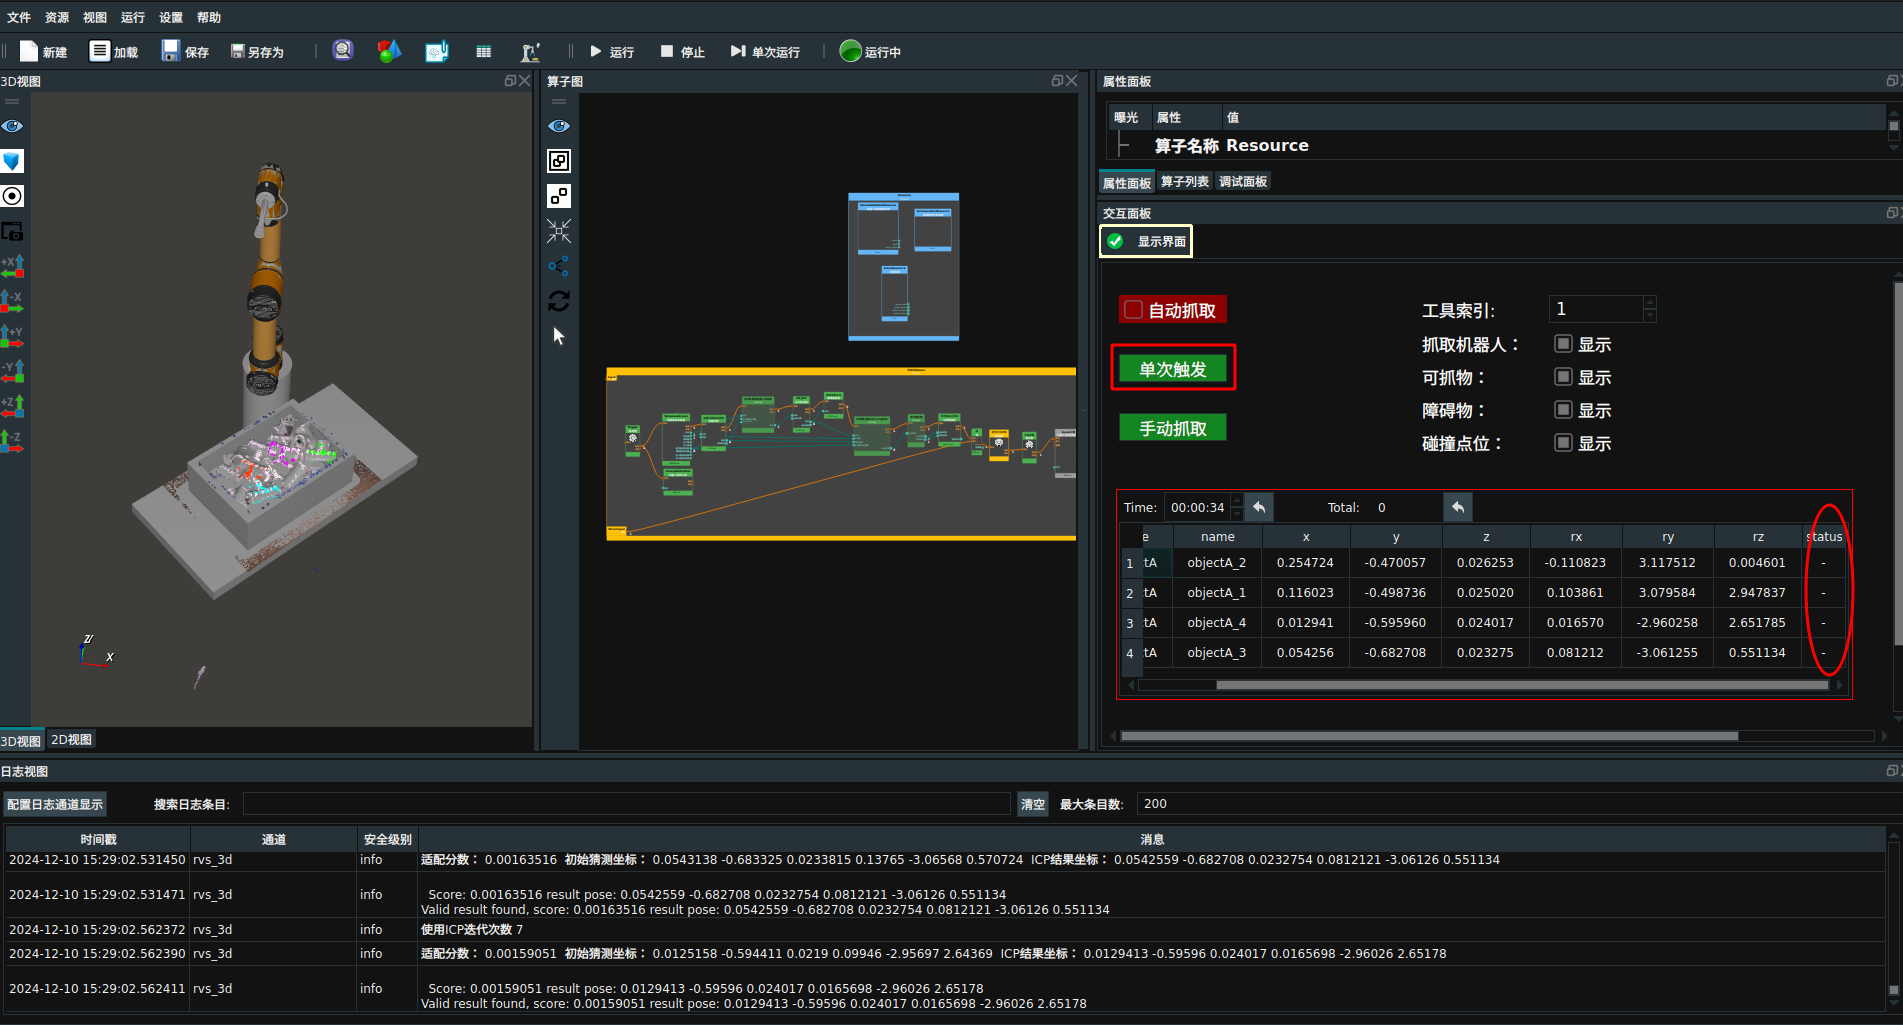
Task: Refresh the operator graph with circular arrows icon
Action: click(x=559, y=301)
